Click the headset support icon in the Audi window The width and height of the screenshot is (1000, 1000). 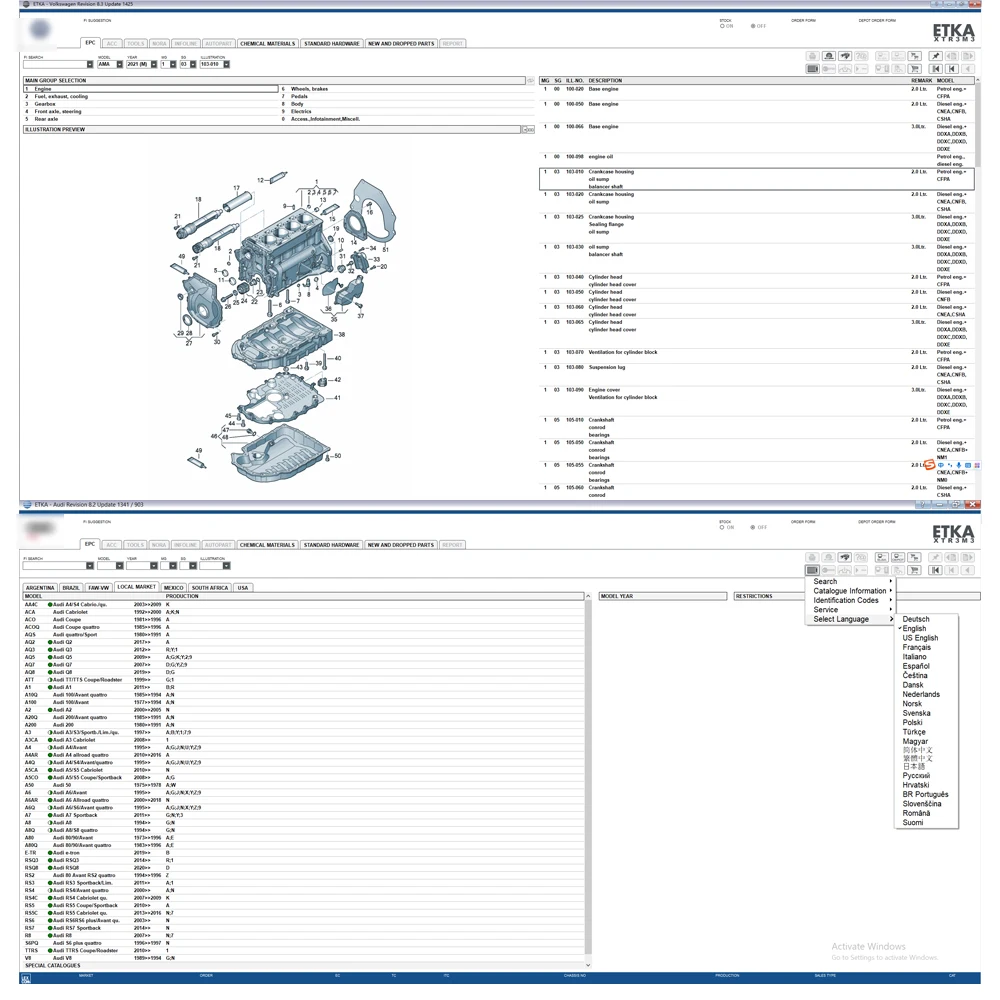coord(828,557)
